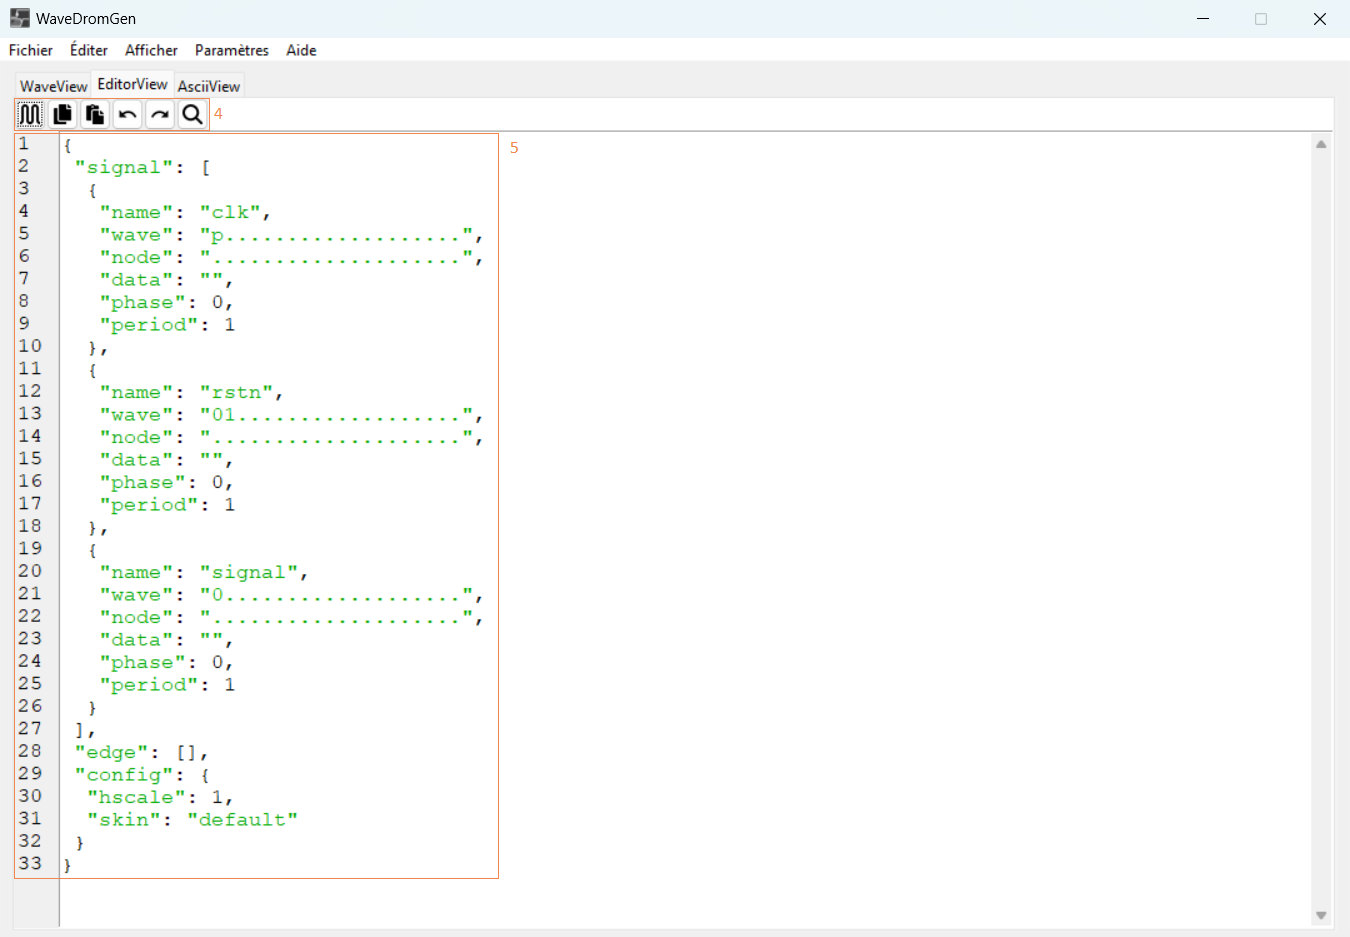The height and width of the screenshot is (937, 1350).
Task: Click the waveform generate icon in toolbar
Action: 30,115
